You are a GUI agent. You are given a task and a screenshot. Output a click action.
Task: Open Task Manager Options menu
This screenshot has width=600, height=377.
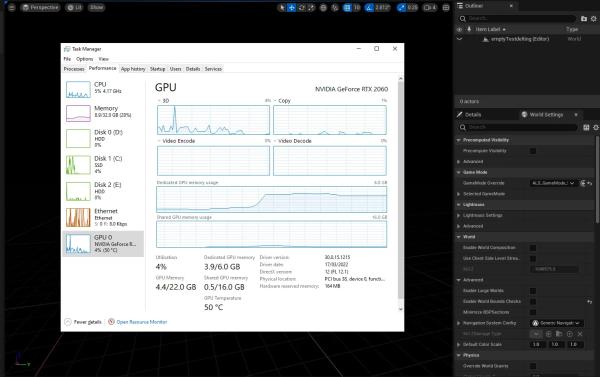(85, 59)
